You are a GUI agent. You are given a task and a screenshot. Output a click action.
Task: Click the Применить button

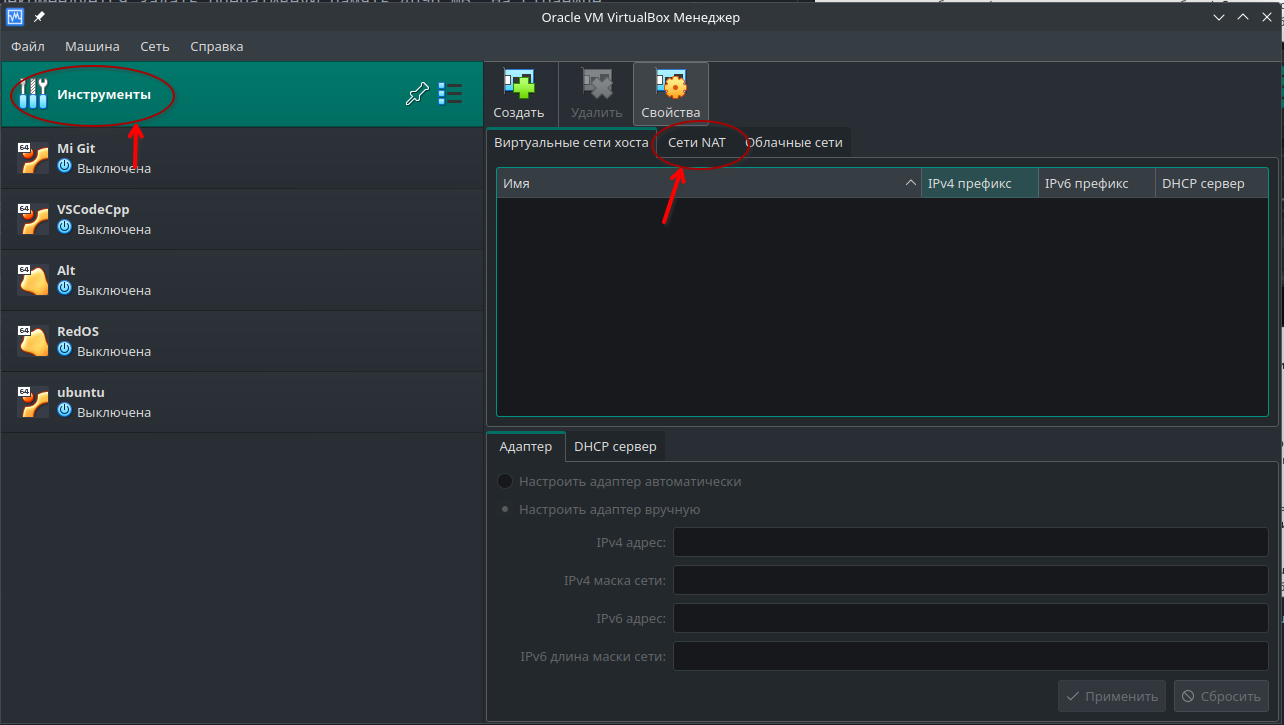pyautogui.click(x=1112, y=696)
